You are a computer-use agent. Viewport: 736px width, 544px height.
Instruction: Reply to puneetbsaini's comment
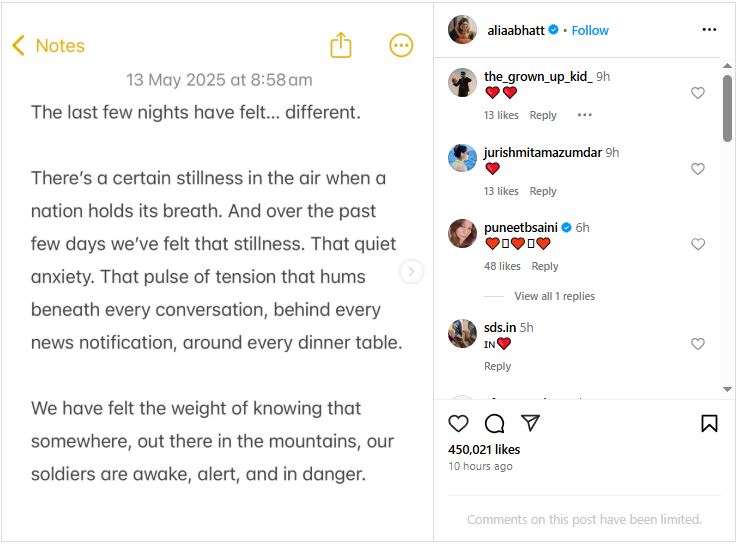(545, 266)
